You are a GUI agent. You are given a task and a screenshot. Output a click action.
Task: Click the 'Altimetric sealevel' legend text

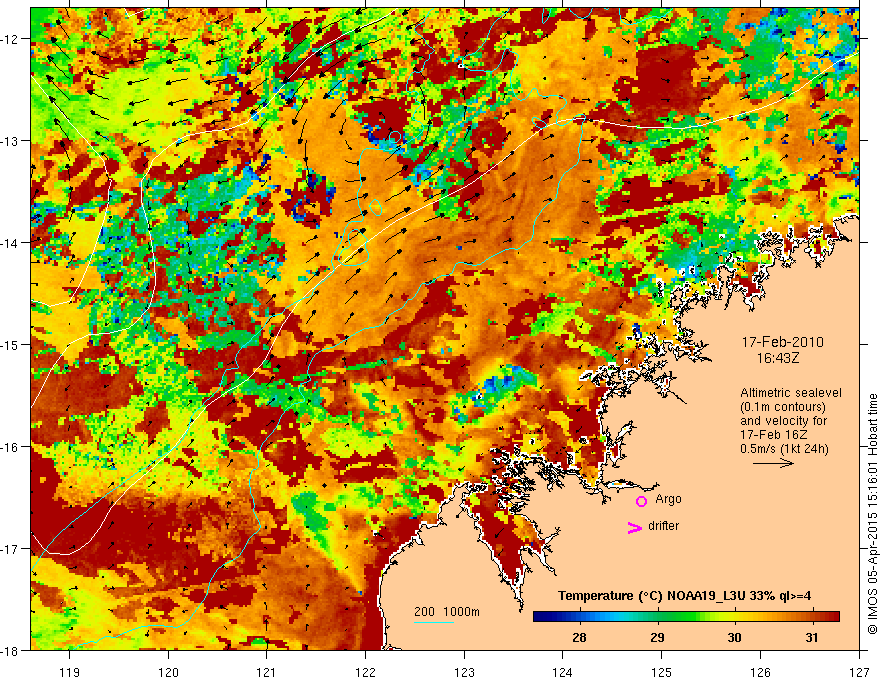point(790,393)
